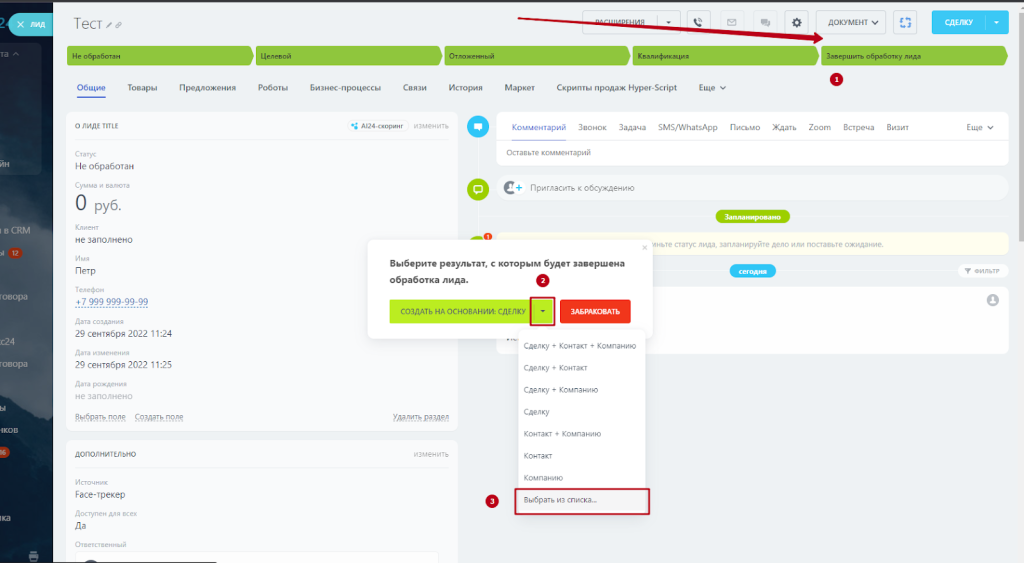This screenshot has width=1024, height=563.
Task: Open the settings gear icon
Action: coord(797,22)
